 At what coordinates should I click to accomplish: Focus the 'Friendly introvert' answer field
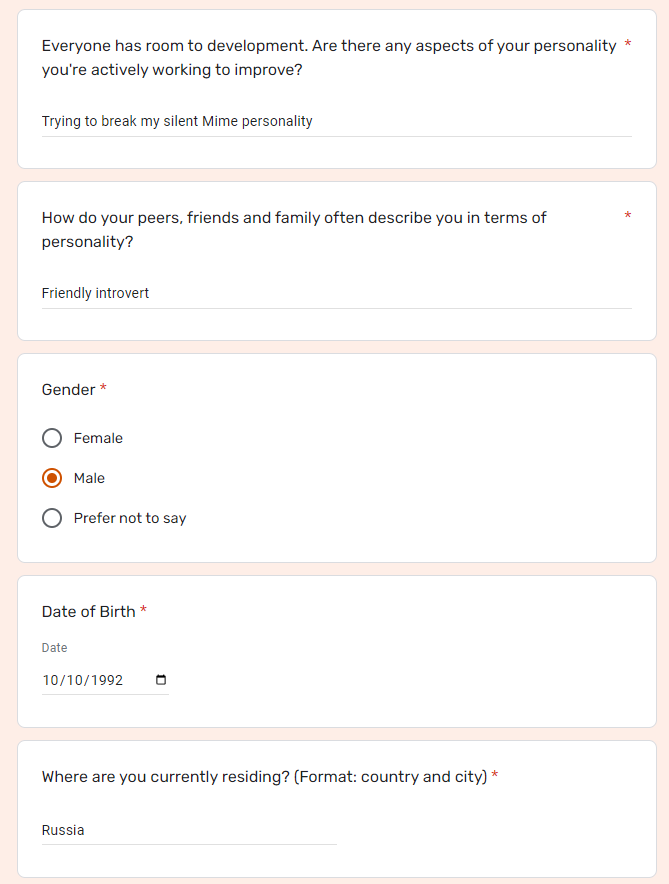point(336,293)
